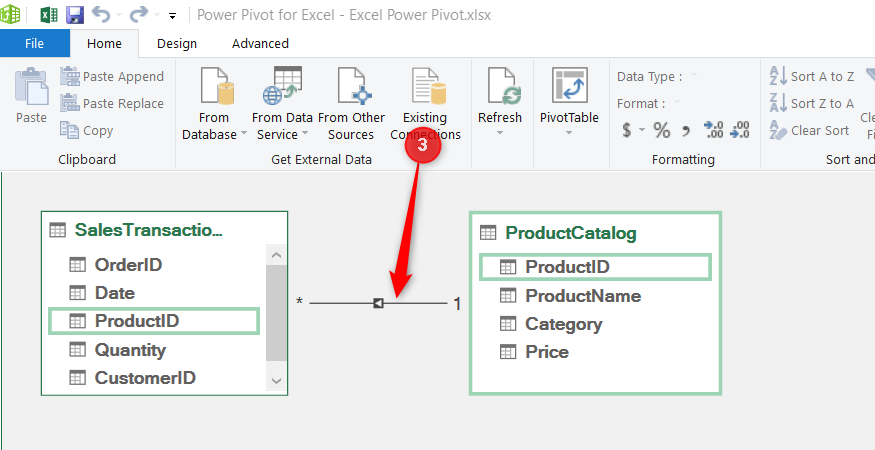Screen dimensions: 875x450
Task: Expand the Refresh dropdown arrow
Action: 500,133
